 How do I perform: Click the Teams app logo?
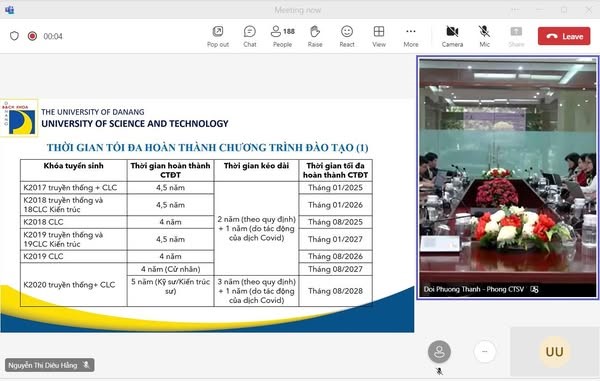tap(10, 10)
